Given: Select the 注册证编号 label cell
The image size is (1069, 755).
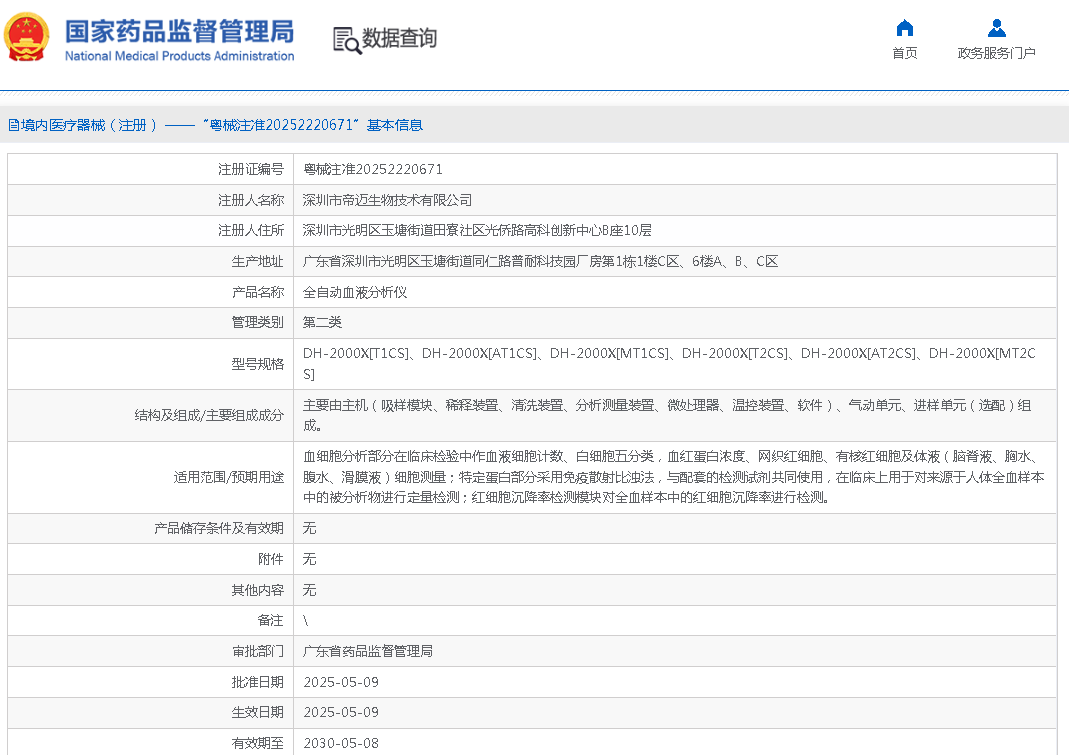Looking at the screenshot, I should [251, 169].
